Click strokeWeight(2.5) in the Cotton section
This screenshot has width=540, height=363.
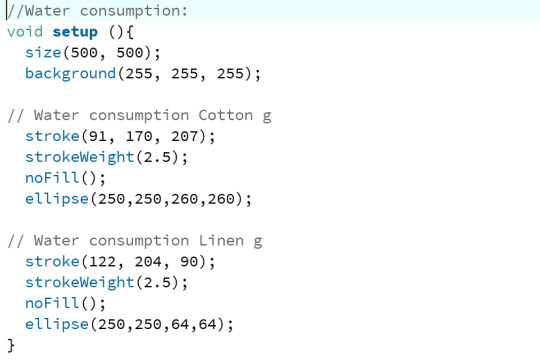pos(107,157)
